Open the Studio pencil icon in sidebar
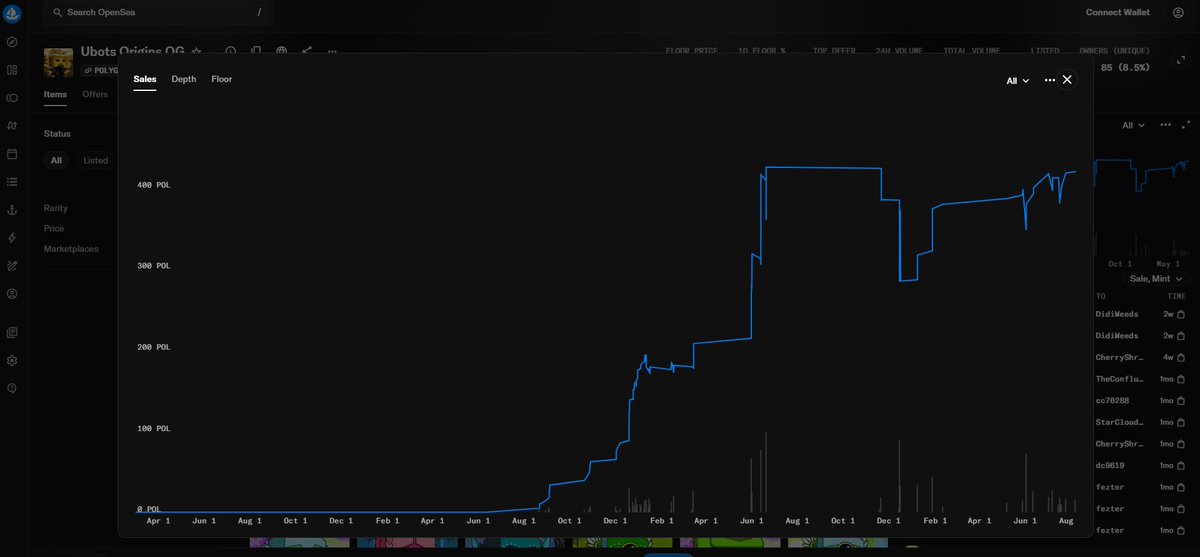1200x557 pixels. point(12,266)
